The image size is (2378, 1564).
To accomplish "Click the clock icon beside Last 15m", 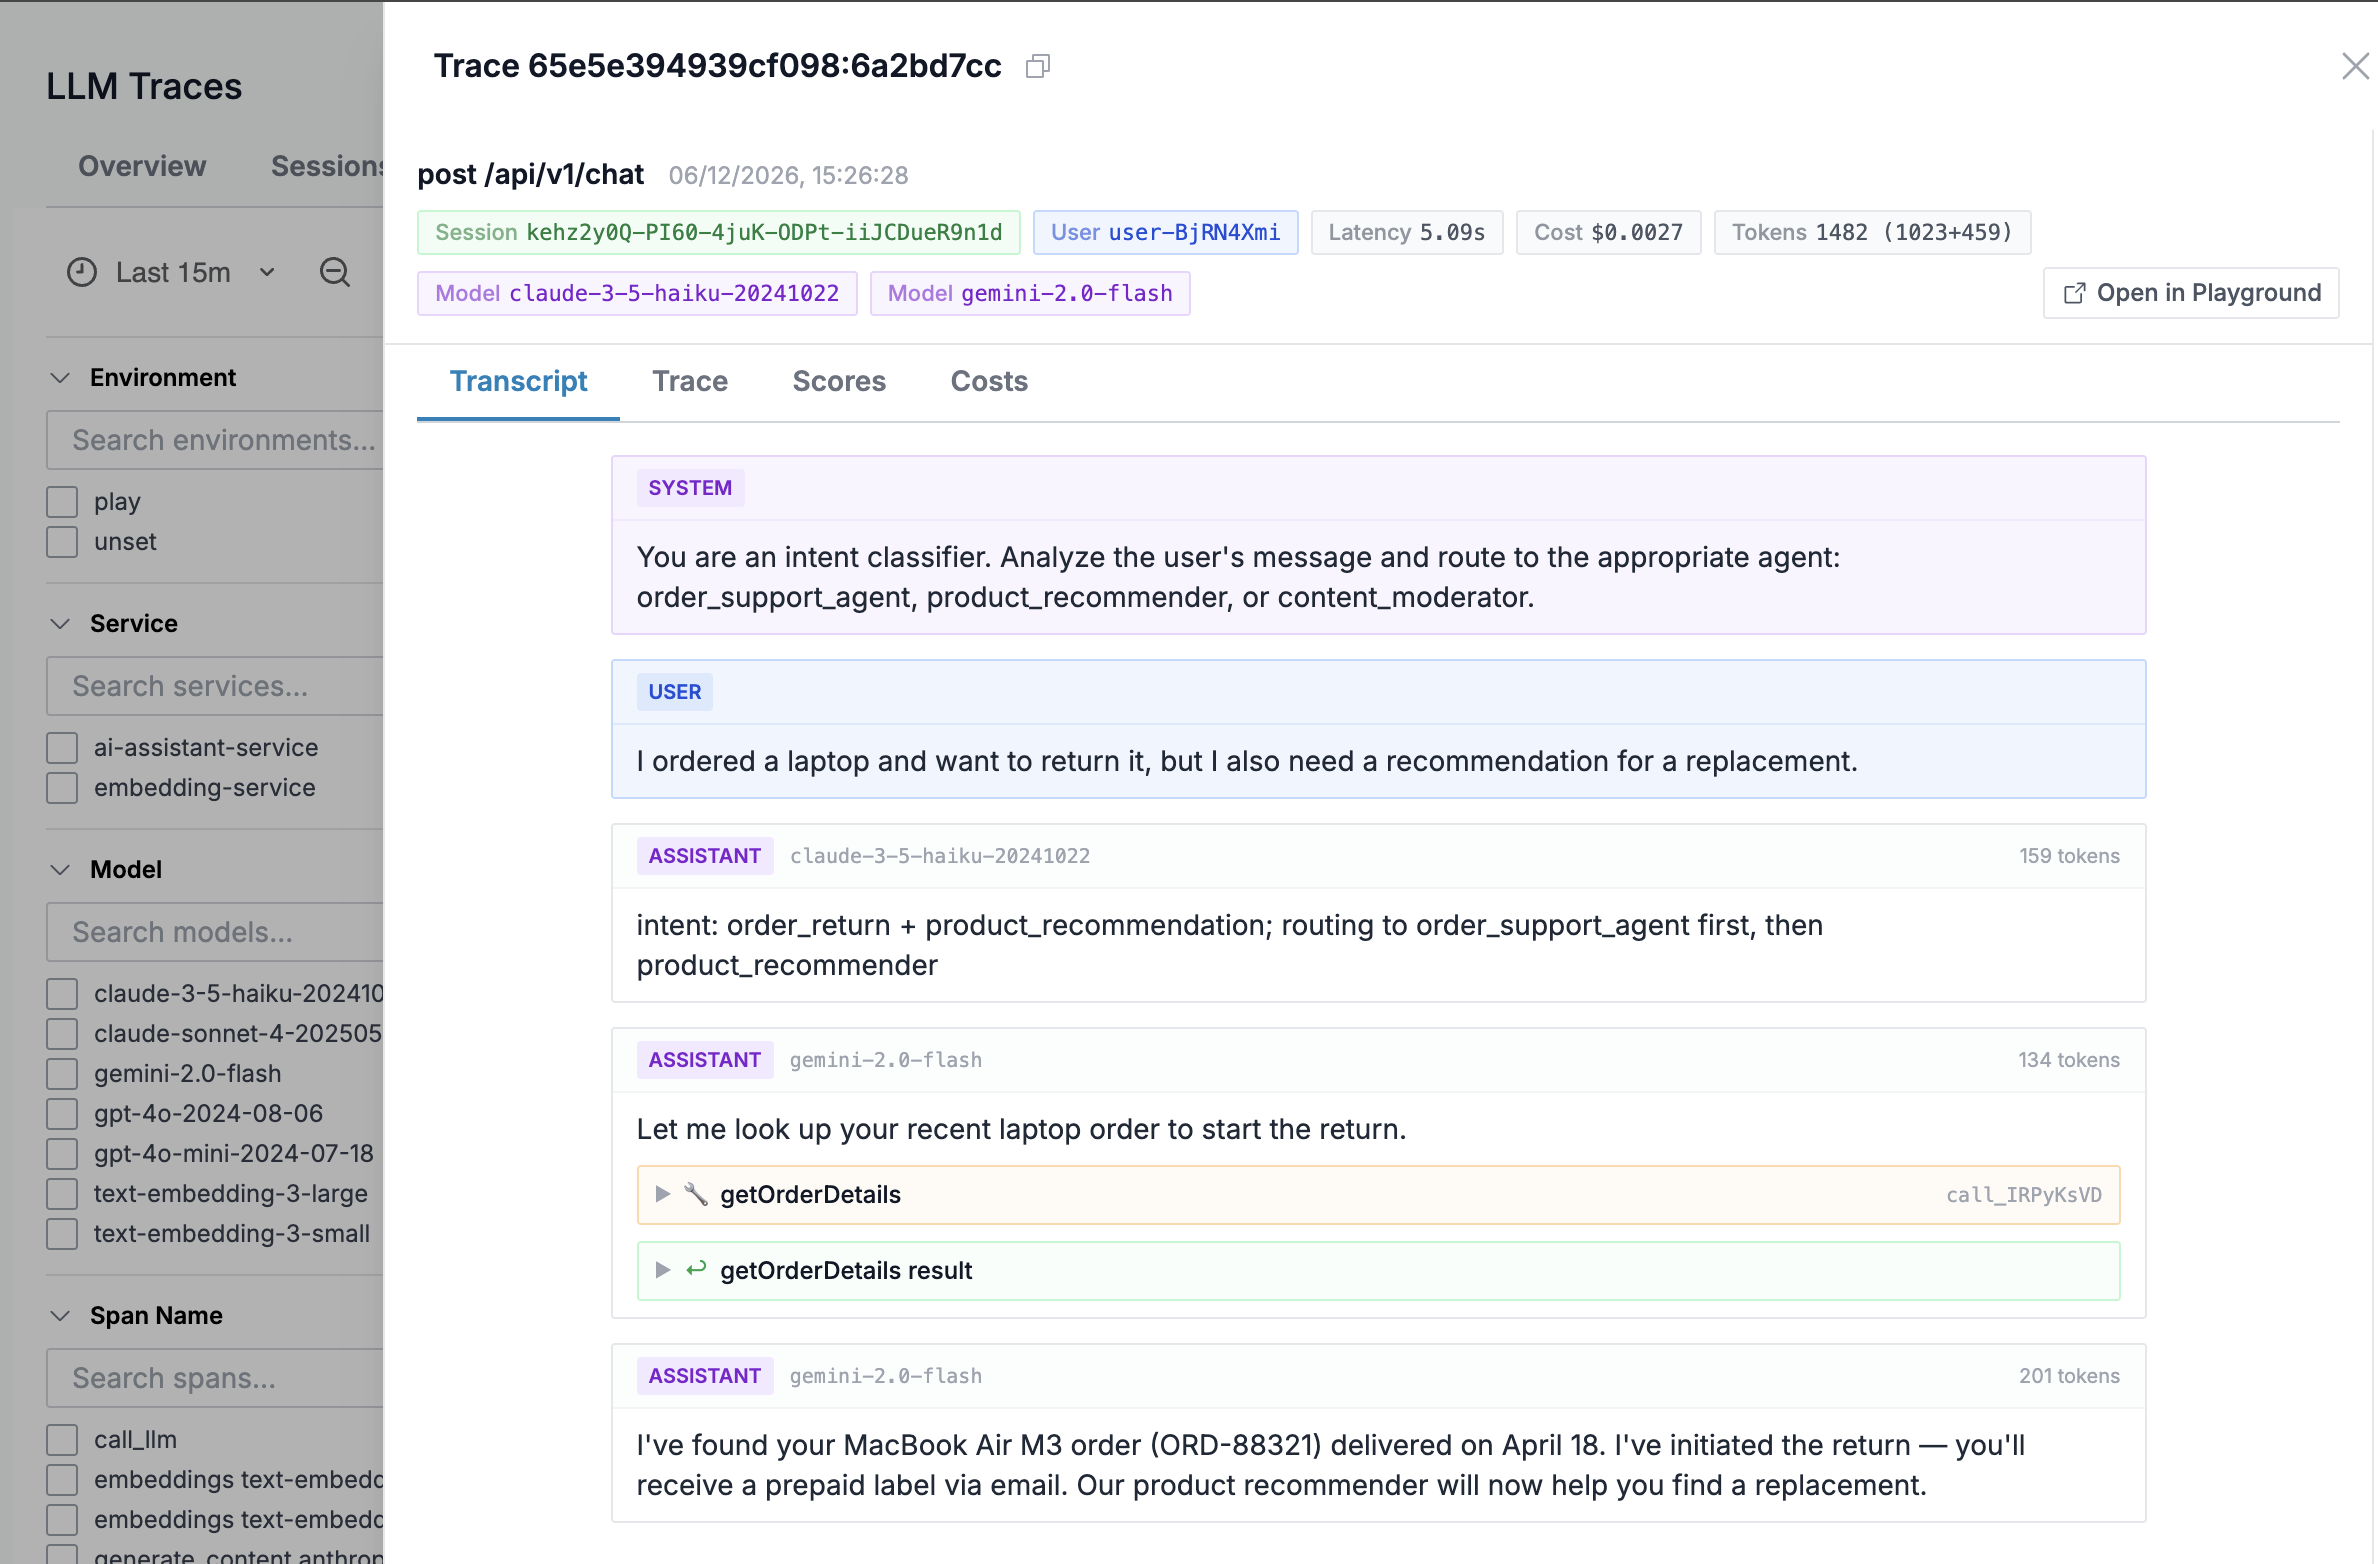I will click(x=82, y=272).
